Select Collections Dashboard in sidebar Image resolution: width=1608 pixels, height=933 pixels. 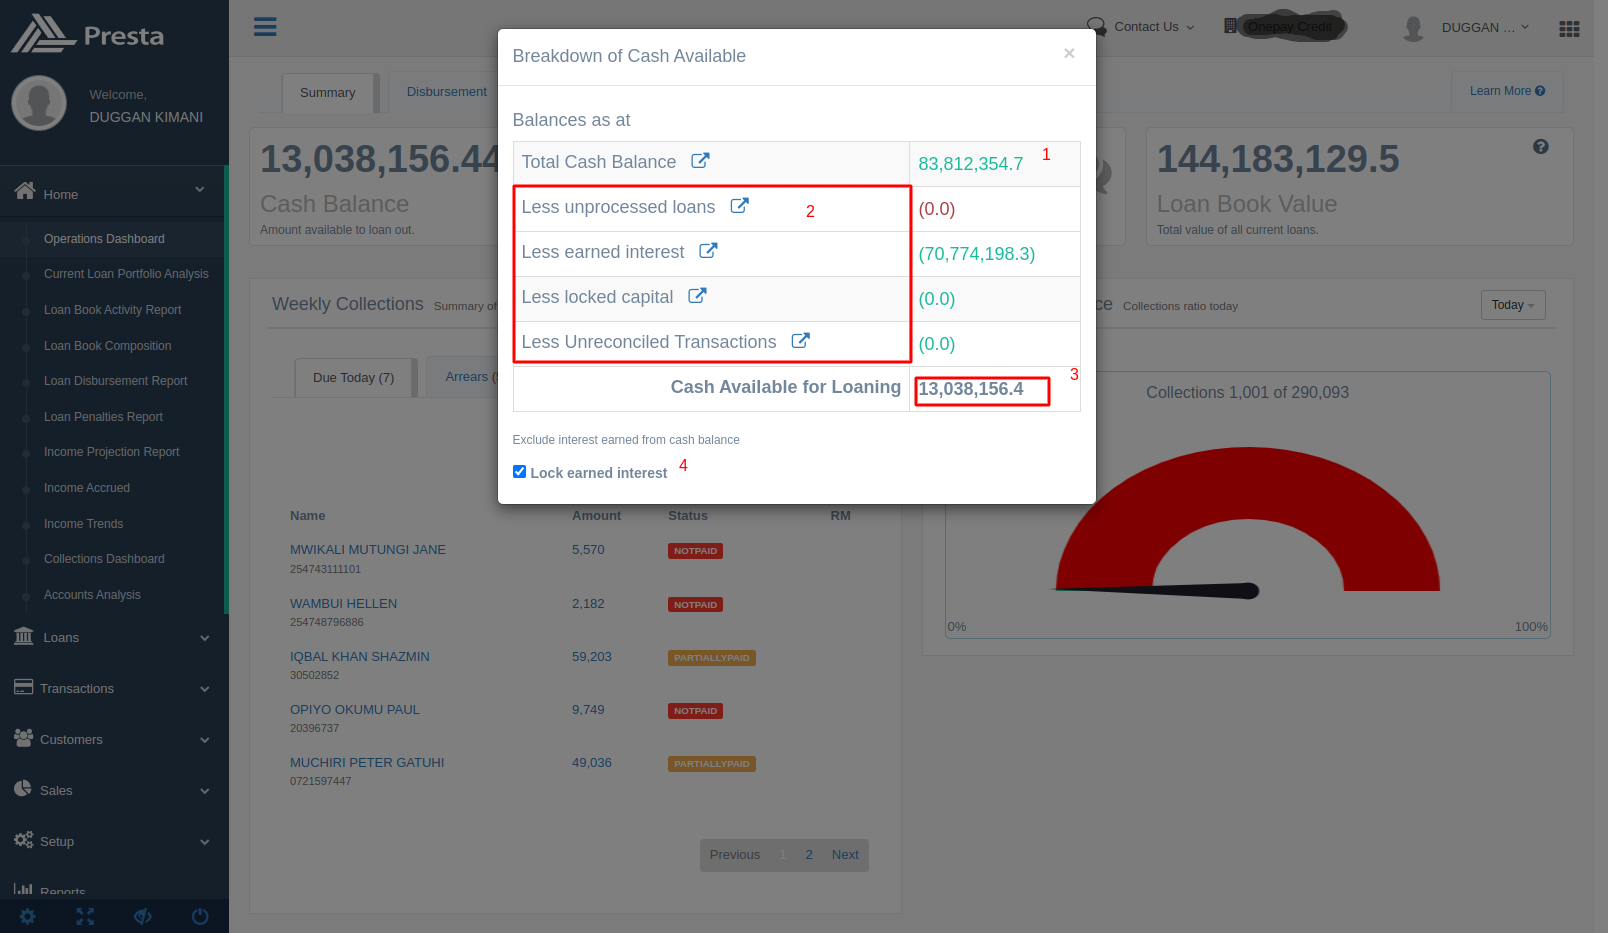(x=104, y=559)
